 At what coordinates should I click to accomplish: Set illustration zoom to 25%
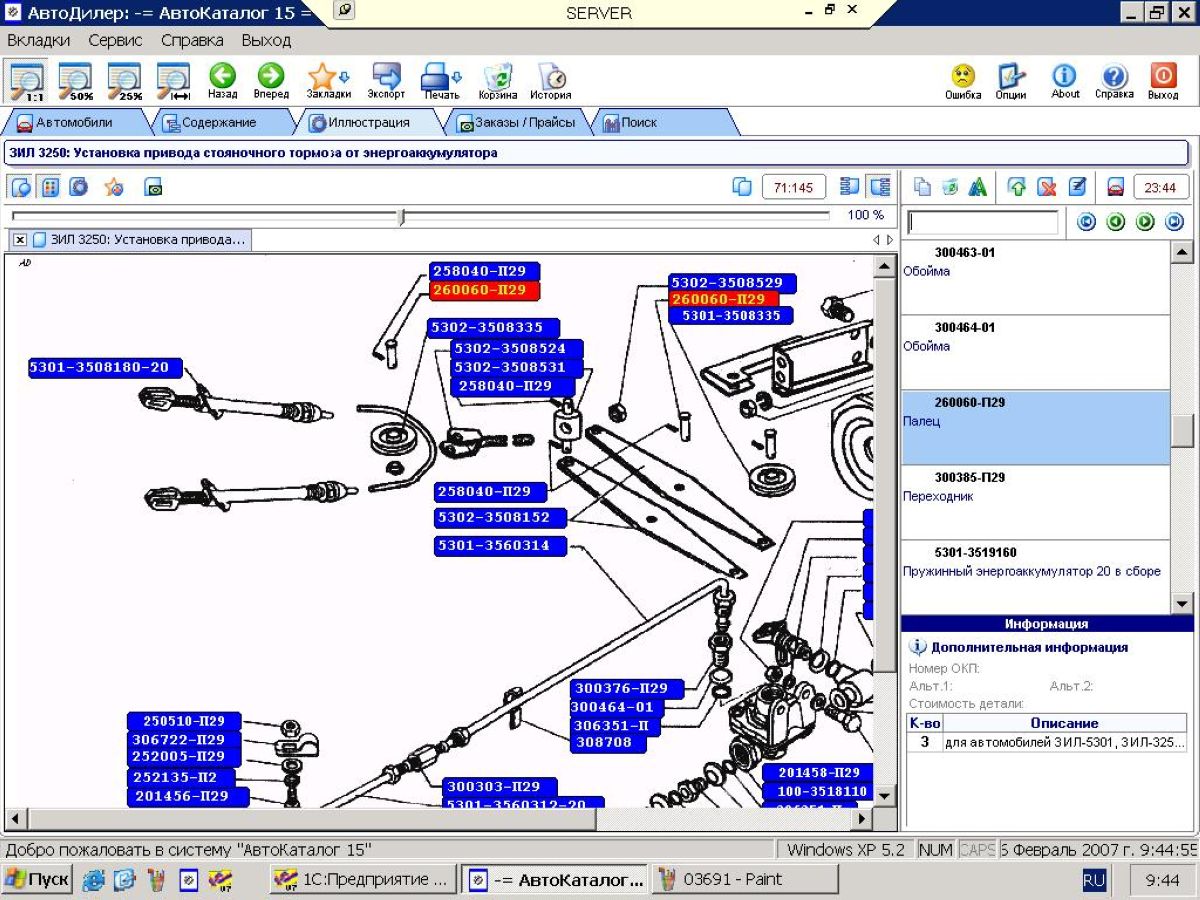pos(125,81)
